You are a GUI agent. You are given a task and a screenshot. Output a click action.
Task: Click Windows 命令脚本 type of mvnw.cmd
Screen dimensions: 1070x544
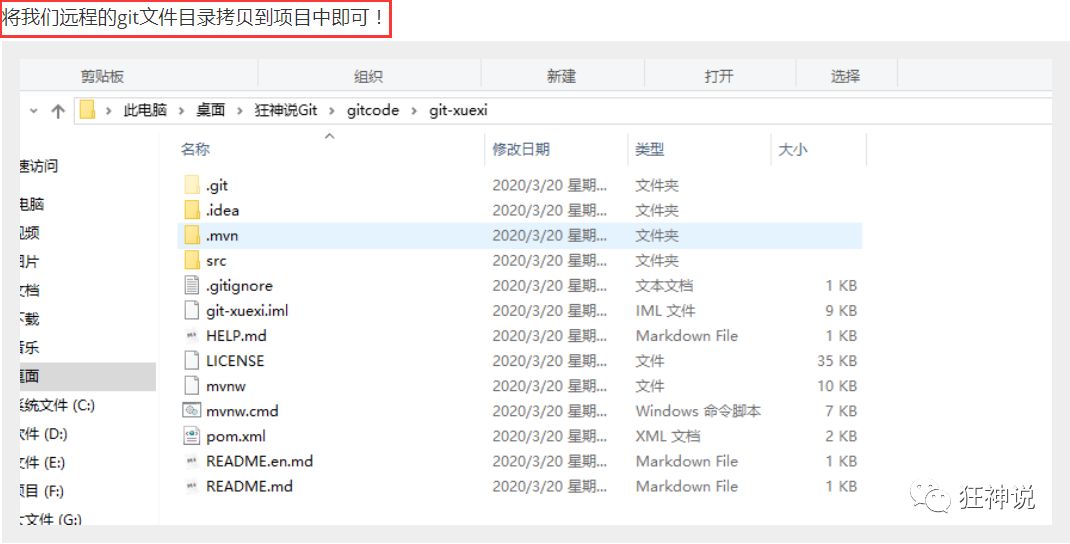click(698, 411)
